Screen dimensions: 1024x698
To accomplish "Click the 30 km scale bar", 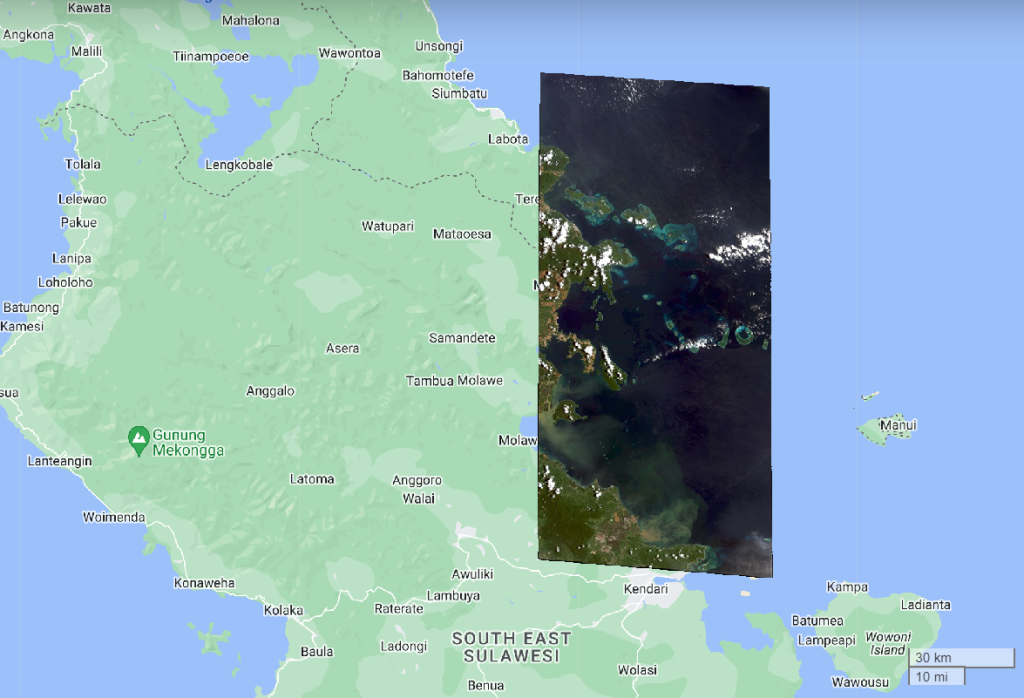I will (960, 657).
